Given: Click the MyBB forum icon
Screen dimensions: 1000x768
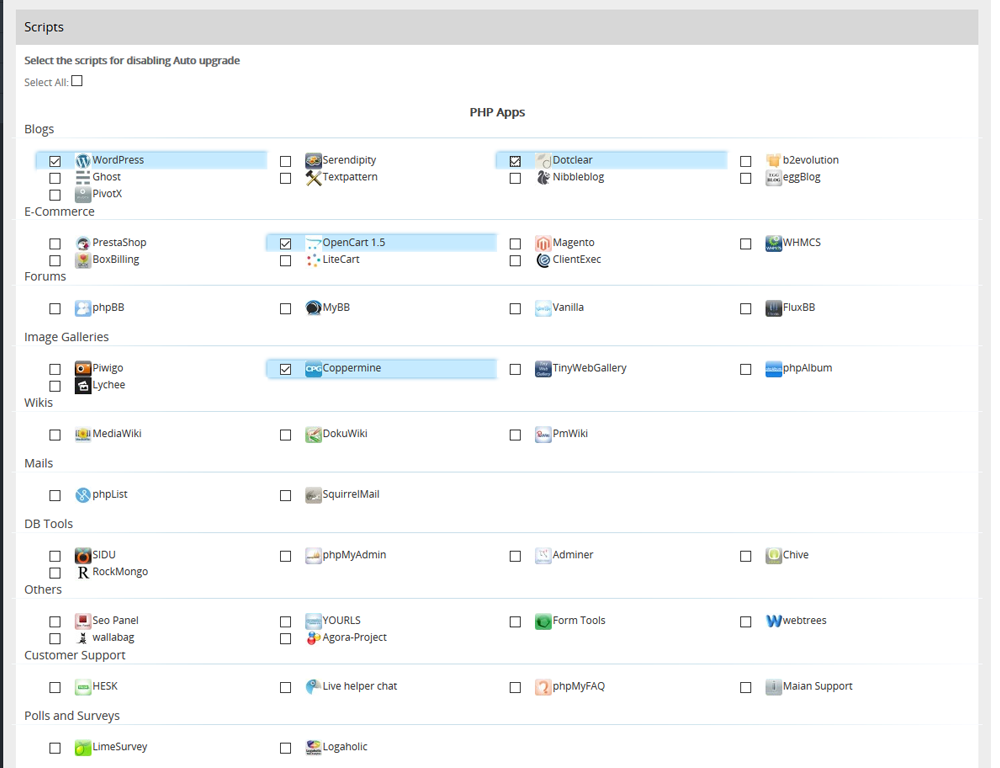Looking at the screenshot, I should pos(313,308).
